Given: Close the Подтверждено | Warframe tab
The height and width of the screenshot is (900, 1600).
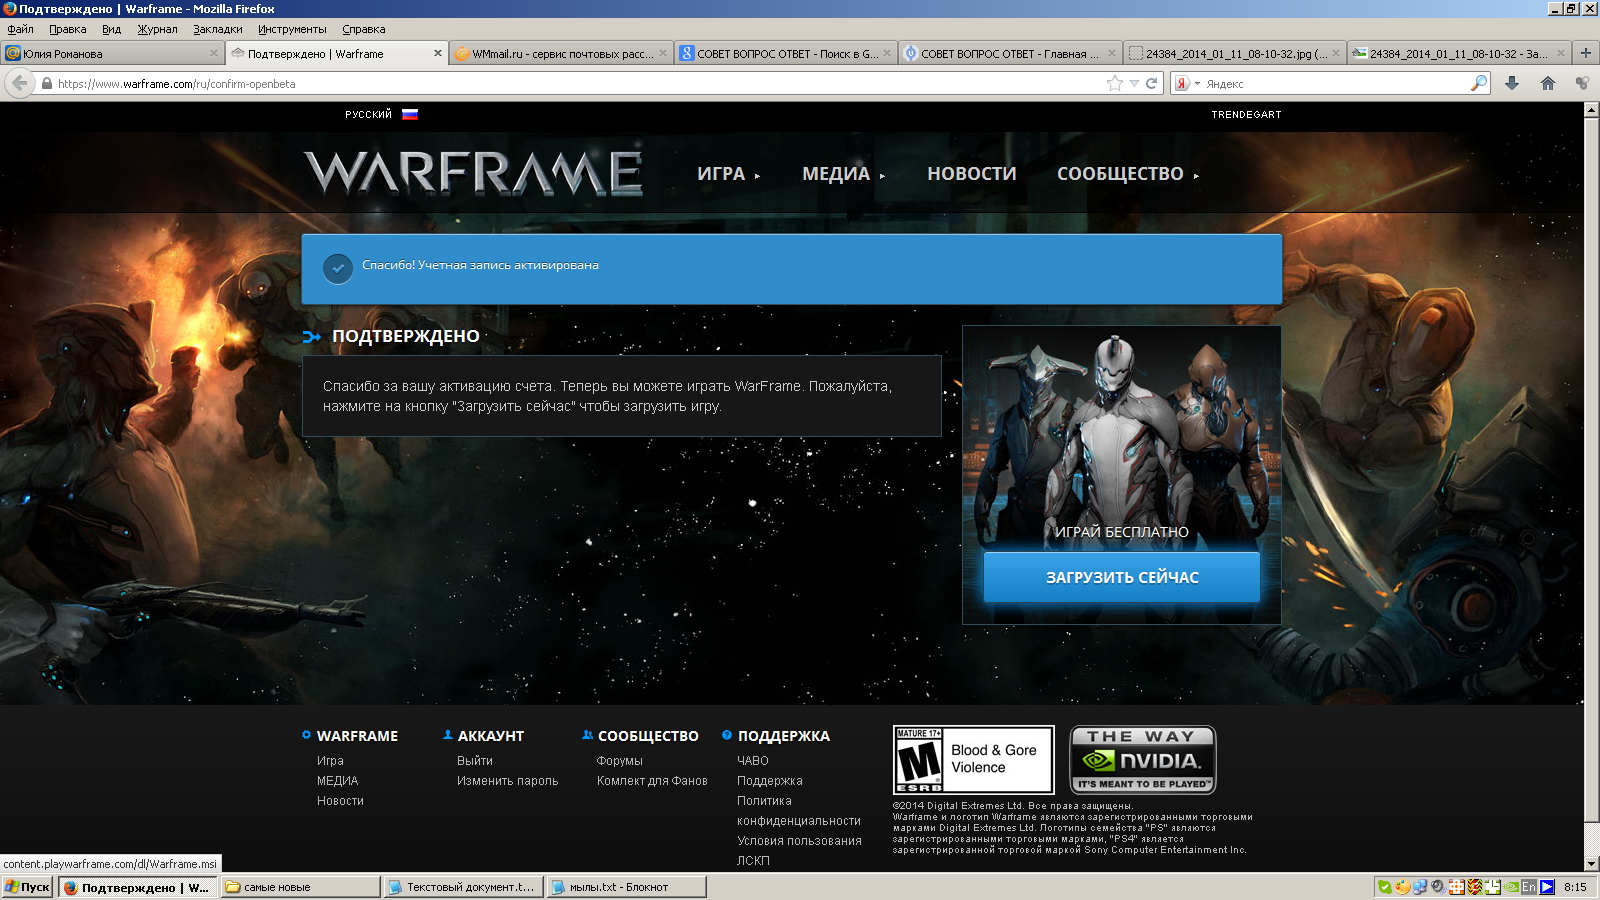Looking at the screenshot, I should pos(437,54).
